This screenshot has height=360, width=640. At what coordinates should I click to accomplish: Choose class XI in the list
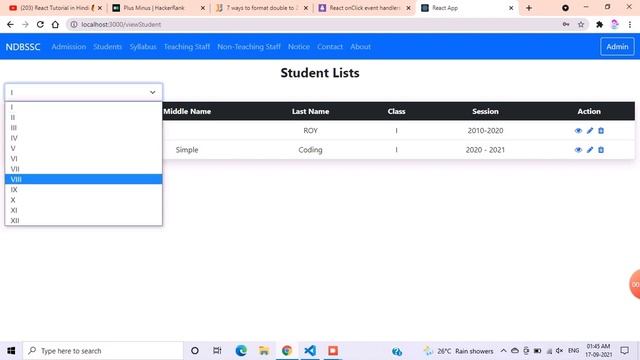83,210
